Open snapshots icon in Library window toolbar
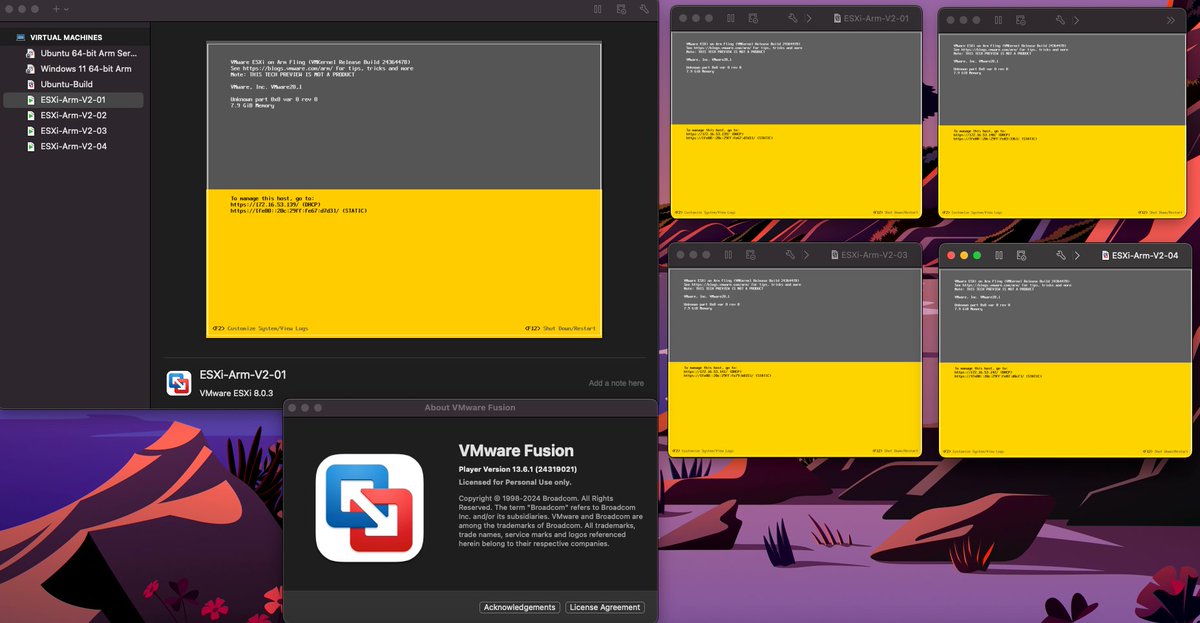Image resolution: width=1200 pixels, height=623 pixels. 621,8
